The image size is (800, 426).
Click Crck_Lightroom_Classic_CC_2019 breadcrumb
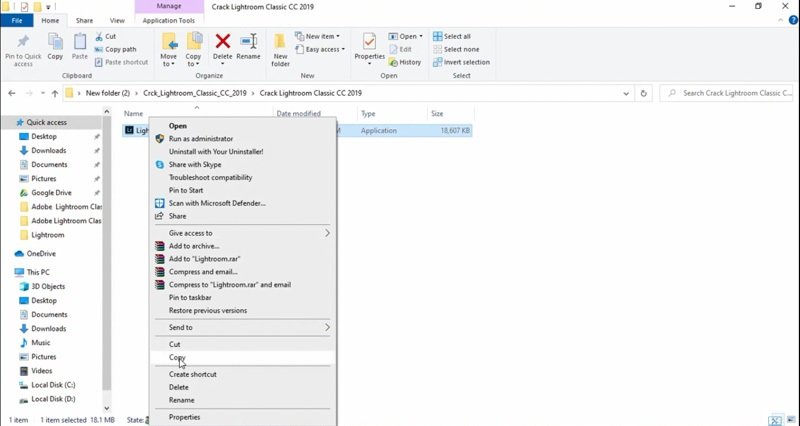click(195, 93)
